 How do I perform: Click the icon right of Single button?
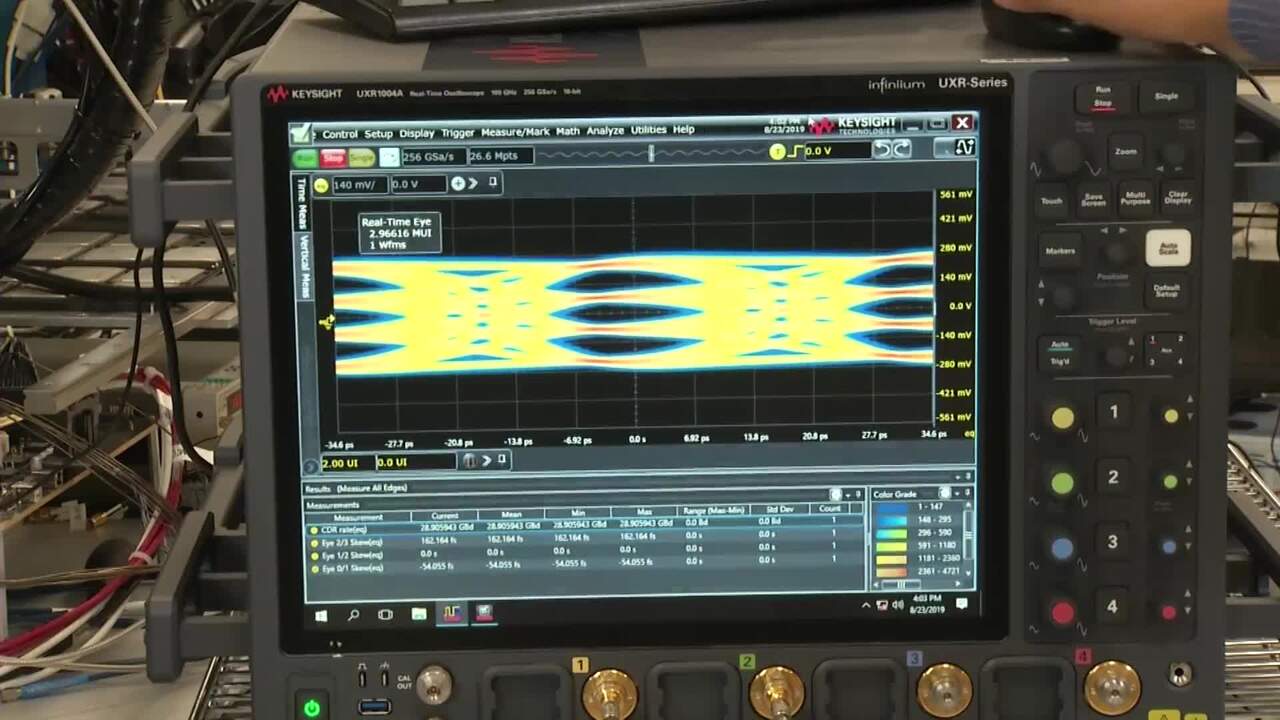tap(388, 157)
